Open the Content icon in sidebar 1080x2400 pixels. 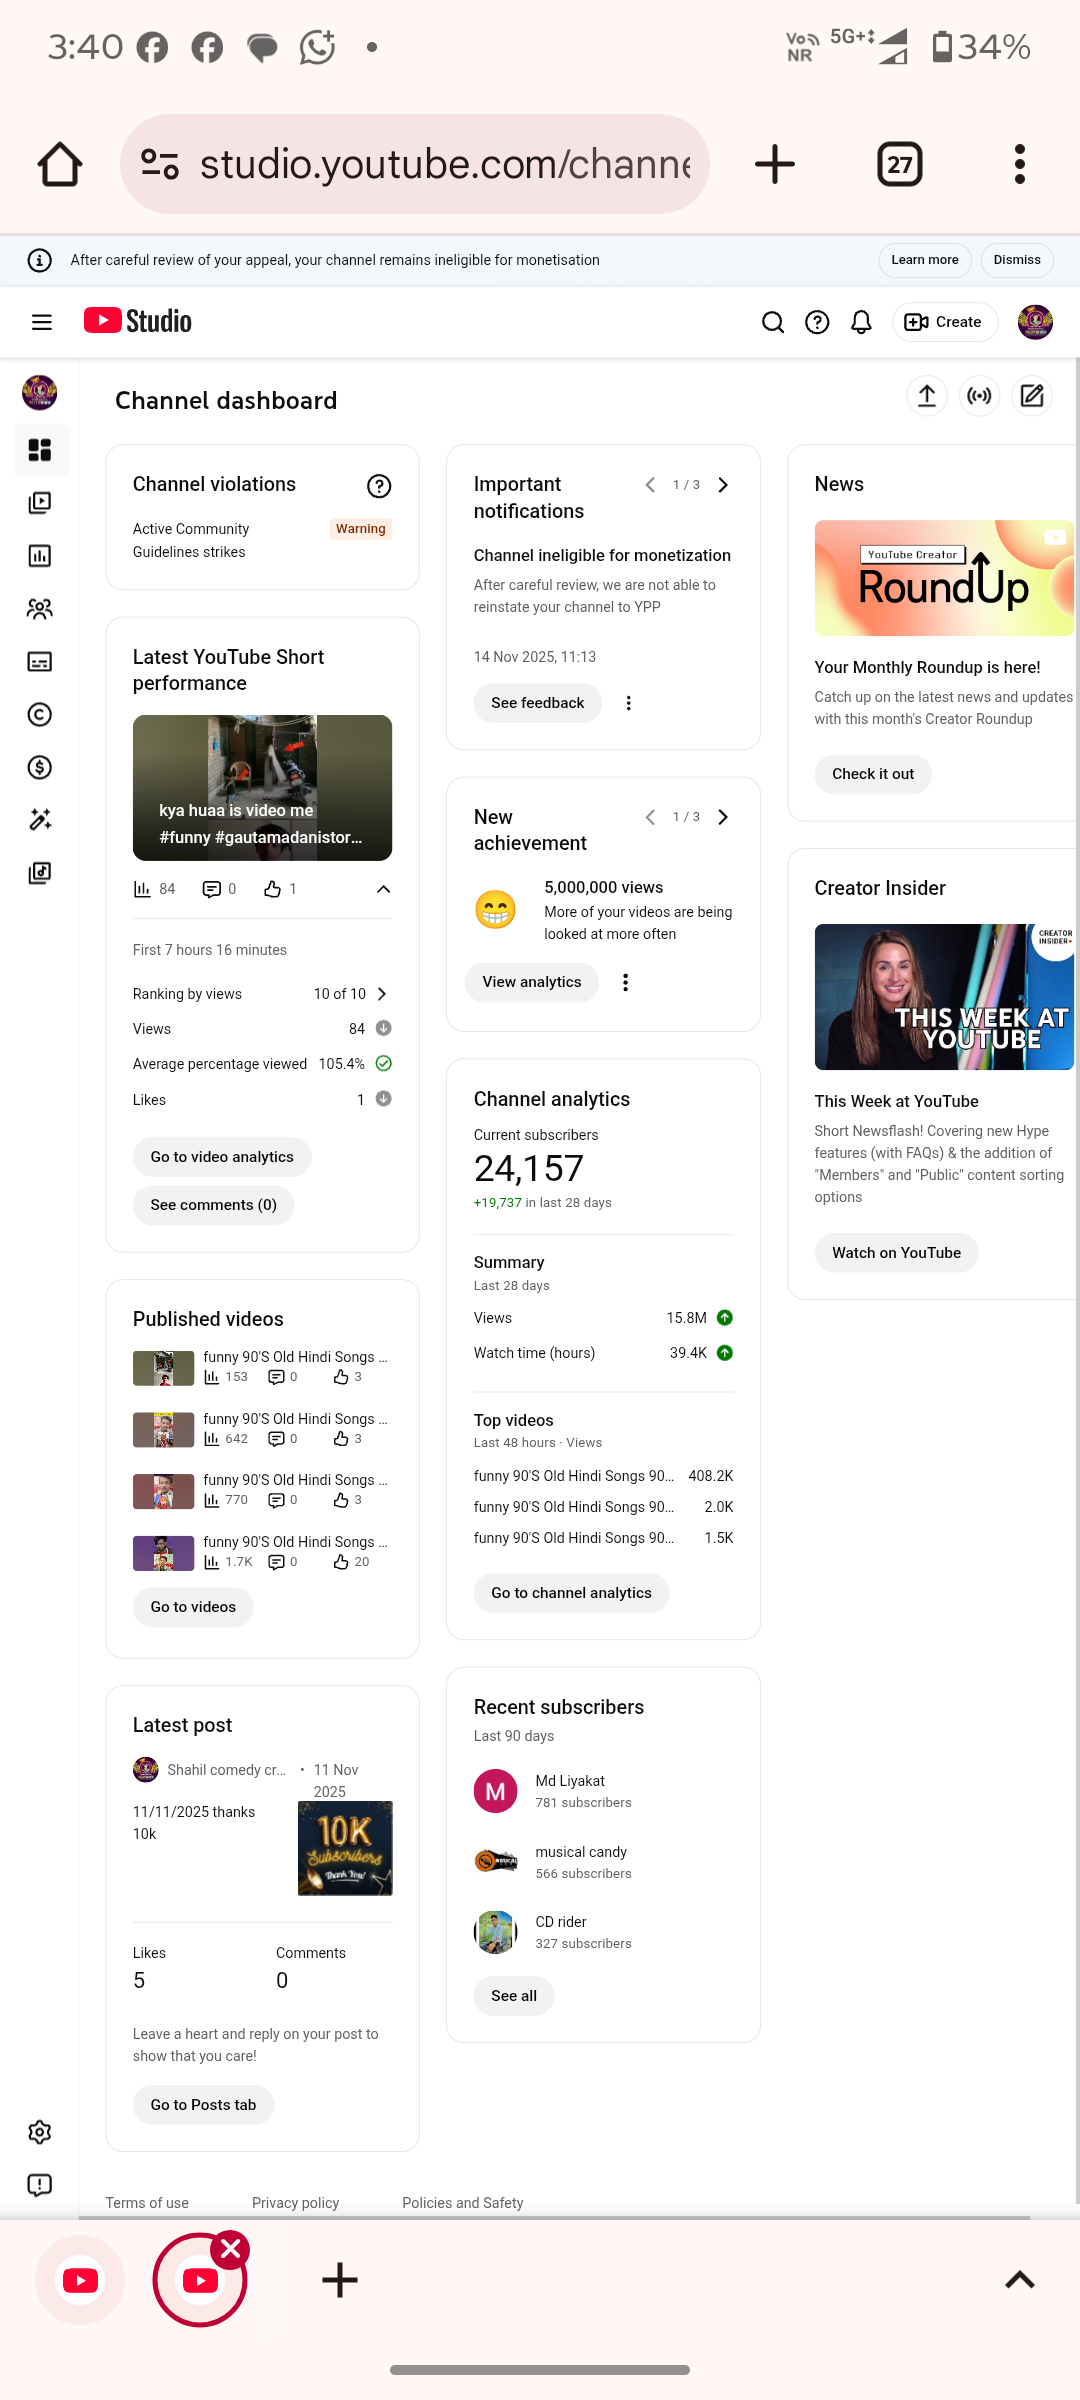40,503
